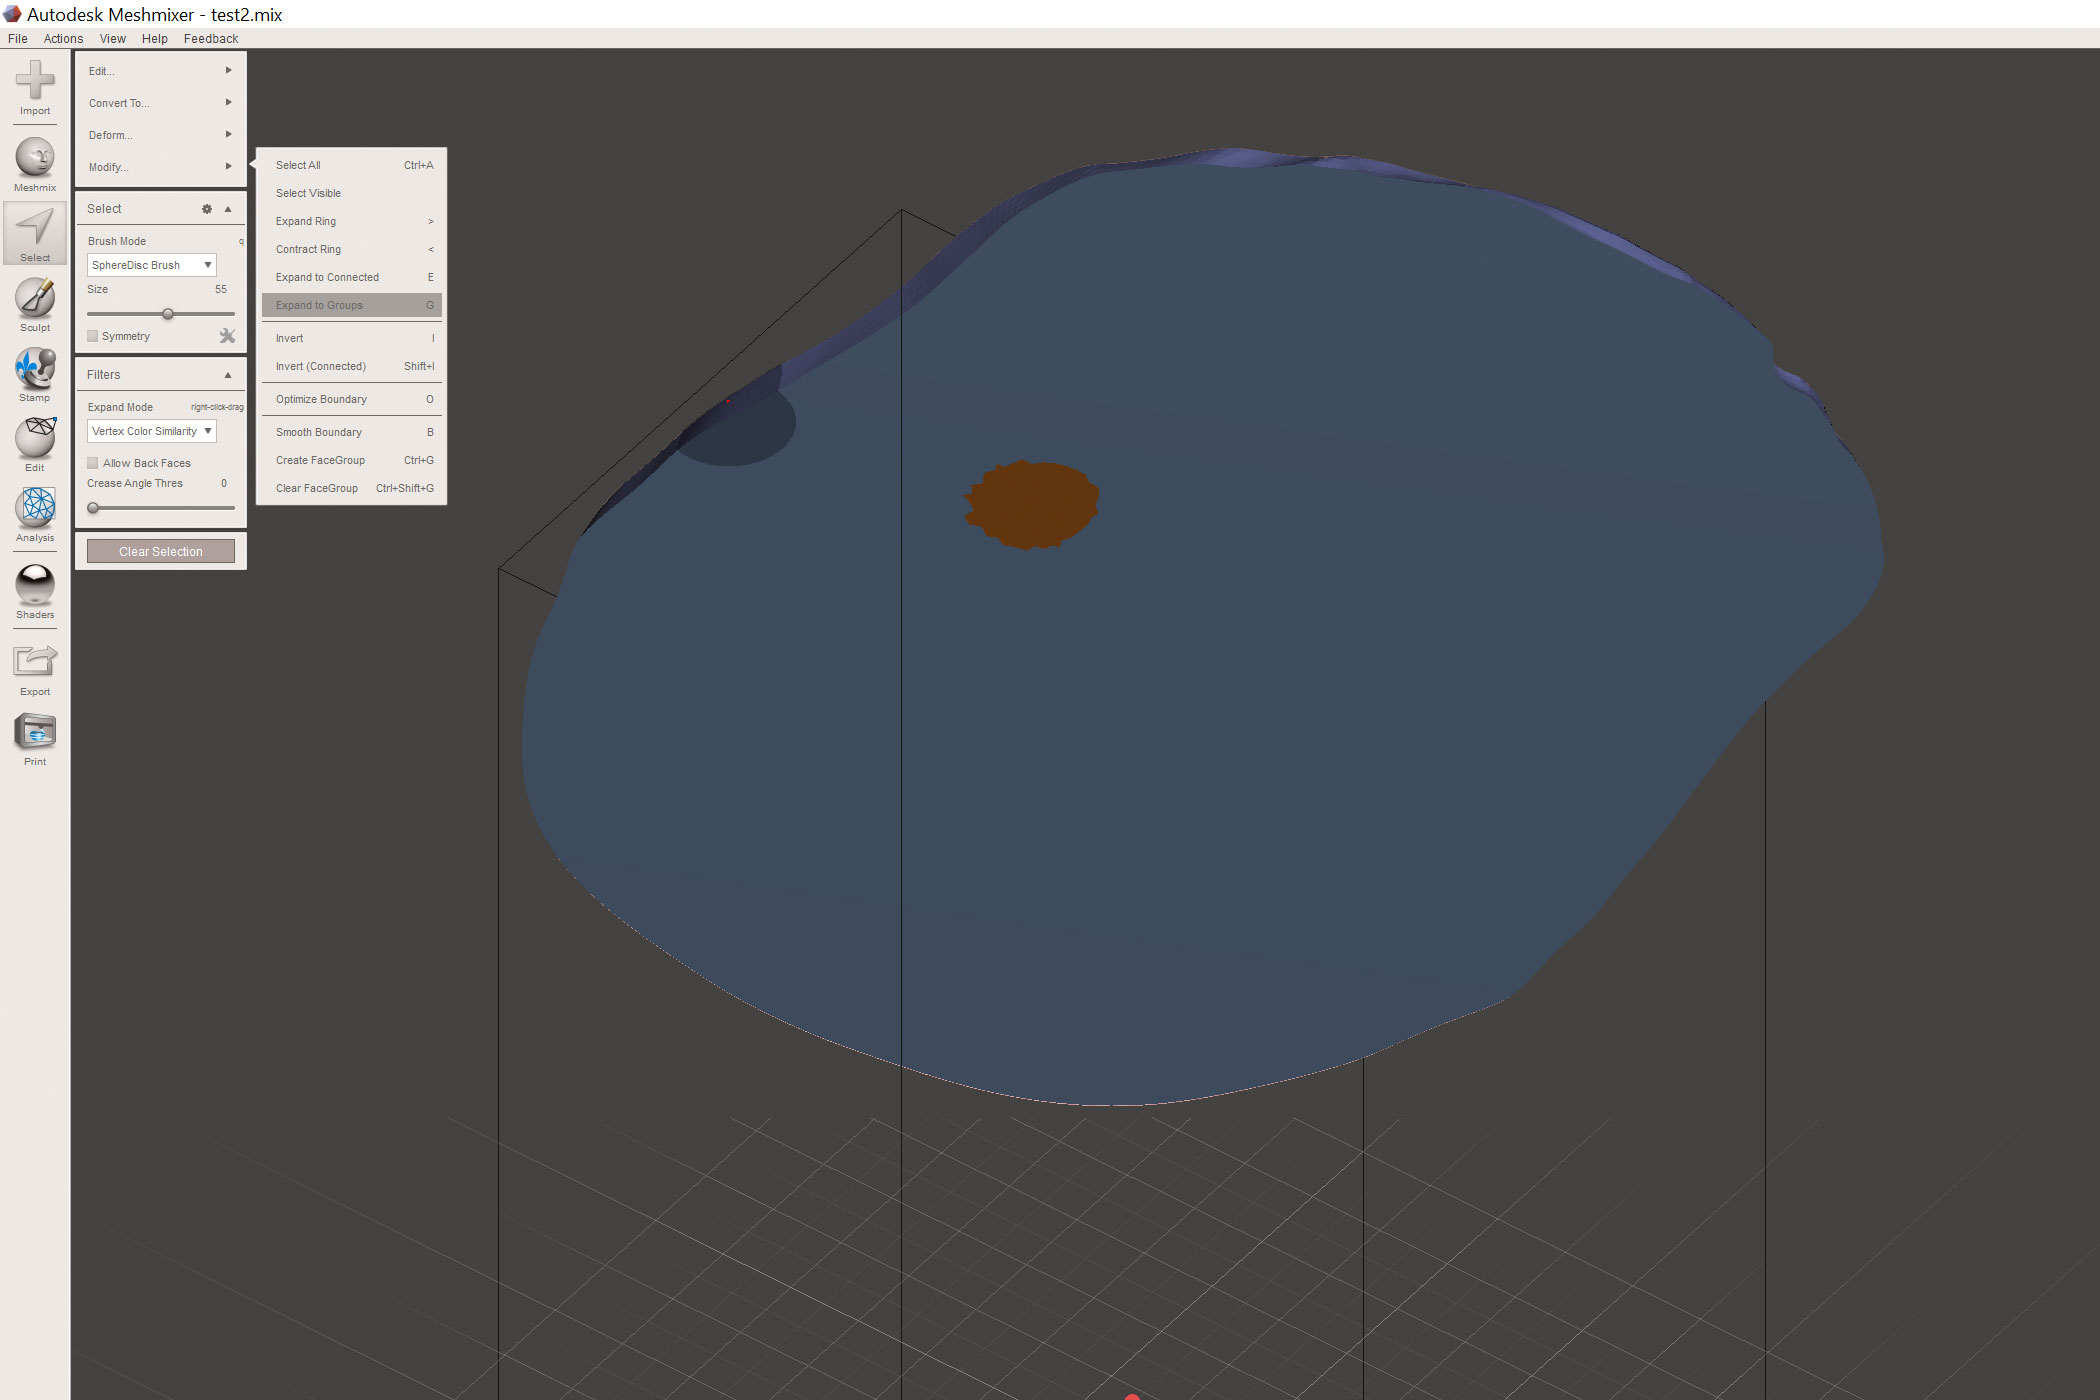Click the symmetry wrench settings icon

(x=227, y=336)
